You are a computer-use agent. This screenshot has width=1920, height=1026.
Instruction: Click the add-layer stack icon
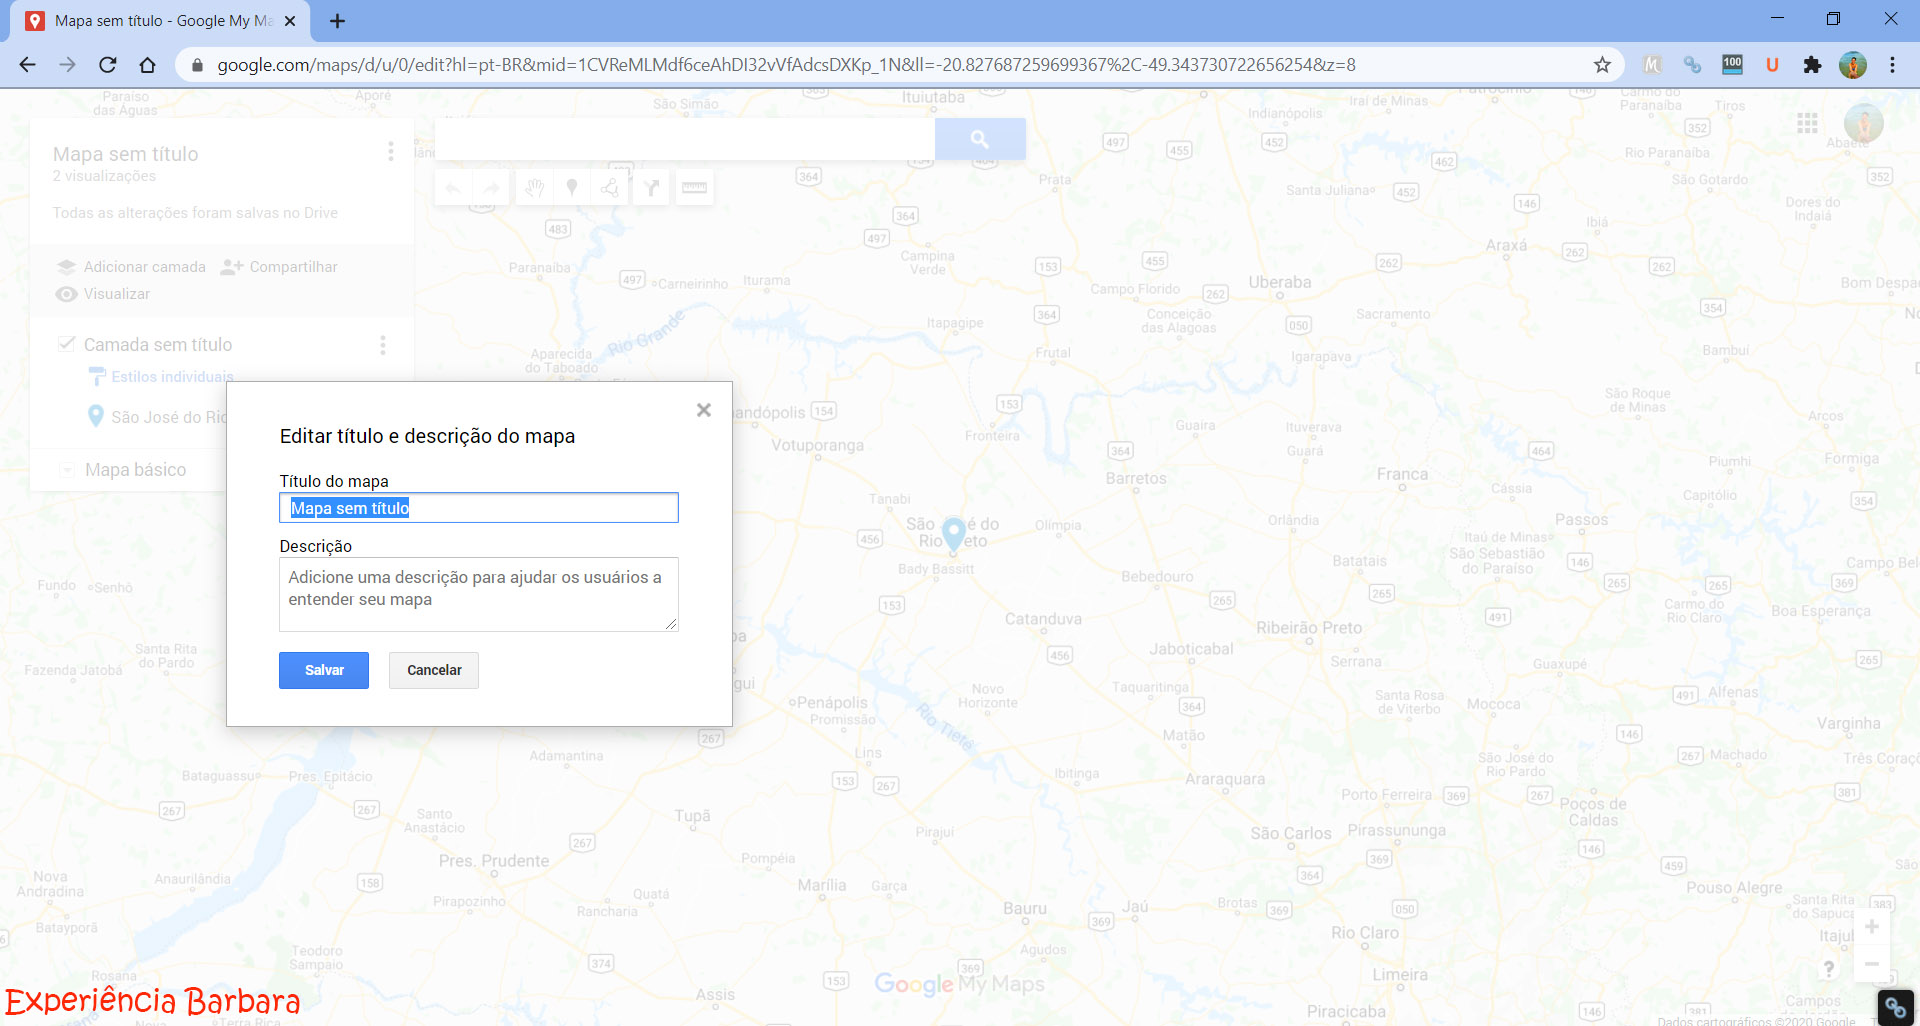click(x=67, y=267)
